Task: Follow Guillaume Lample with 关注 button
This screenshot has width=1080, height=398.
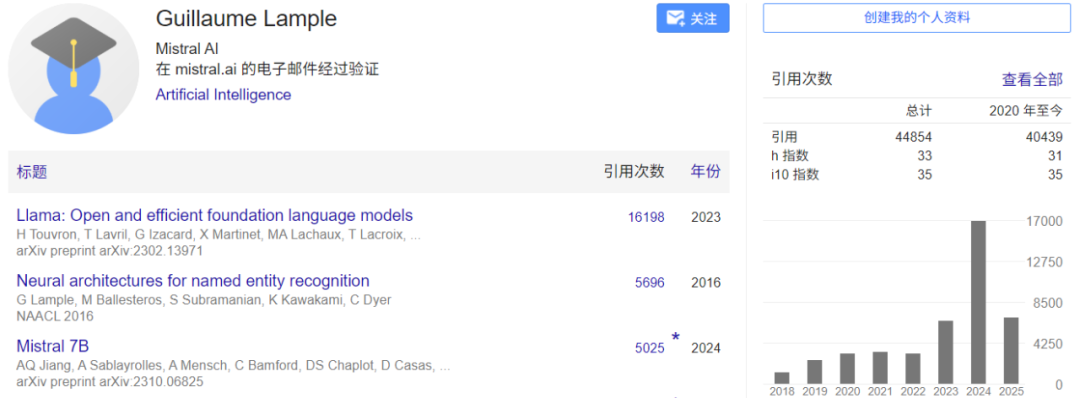Action: coord(692,19)
